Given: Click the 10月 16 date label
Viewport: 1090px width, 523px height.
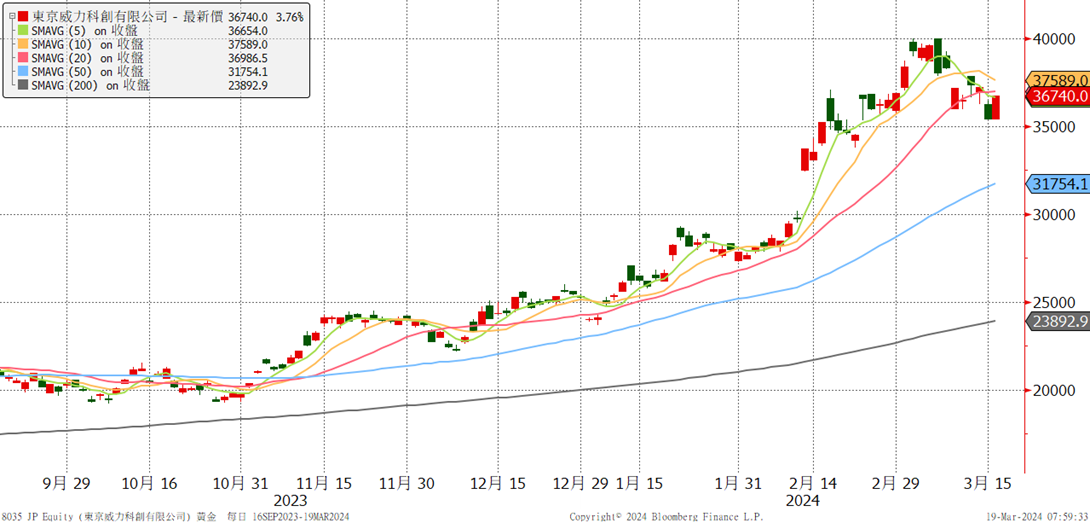Looking at the screenshot, I should [148, 483].
